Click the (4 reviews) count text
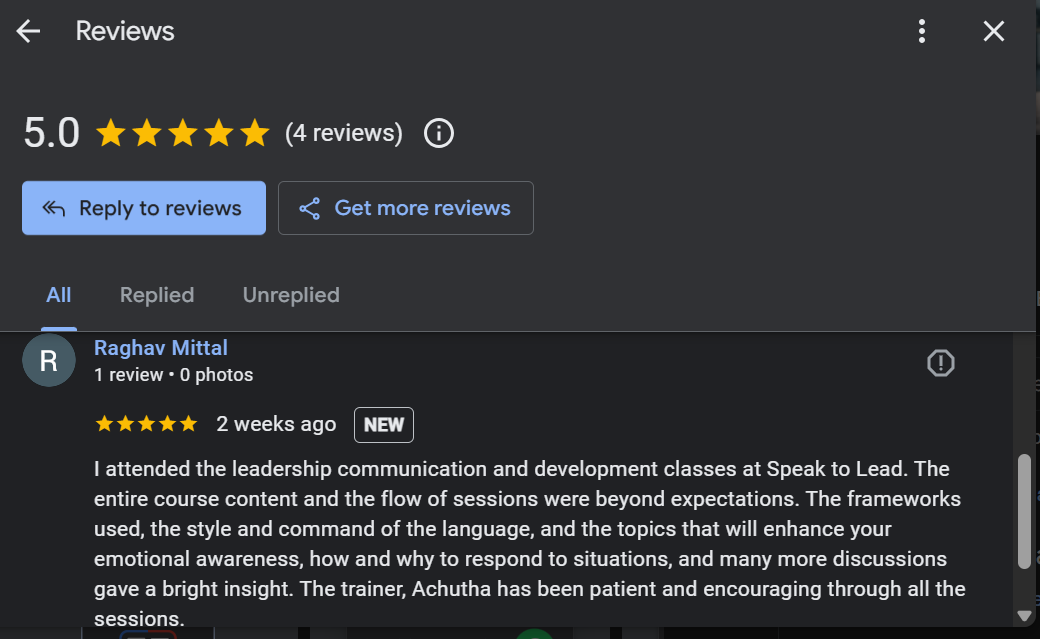This screenshot has width=1040, height=639. coord(344,133)
